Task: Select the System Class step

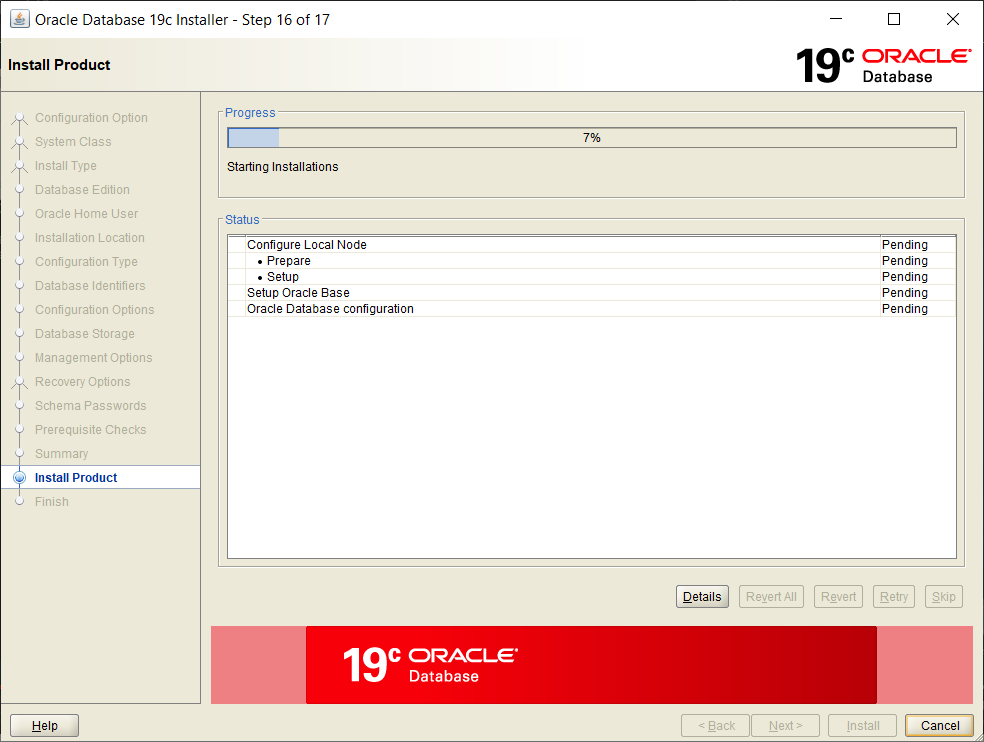Action: coord(73,142)
